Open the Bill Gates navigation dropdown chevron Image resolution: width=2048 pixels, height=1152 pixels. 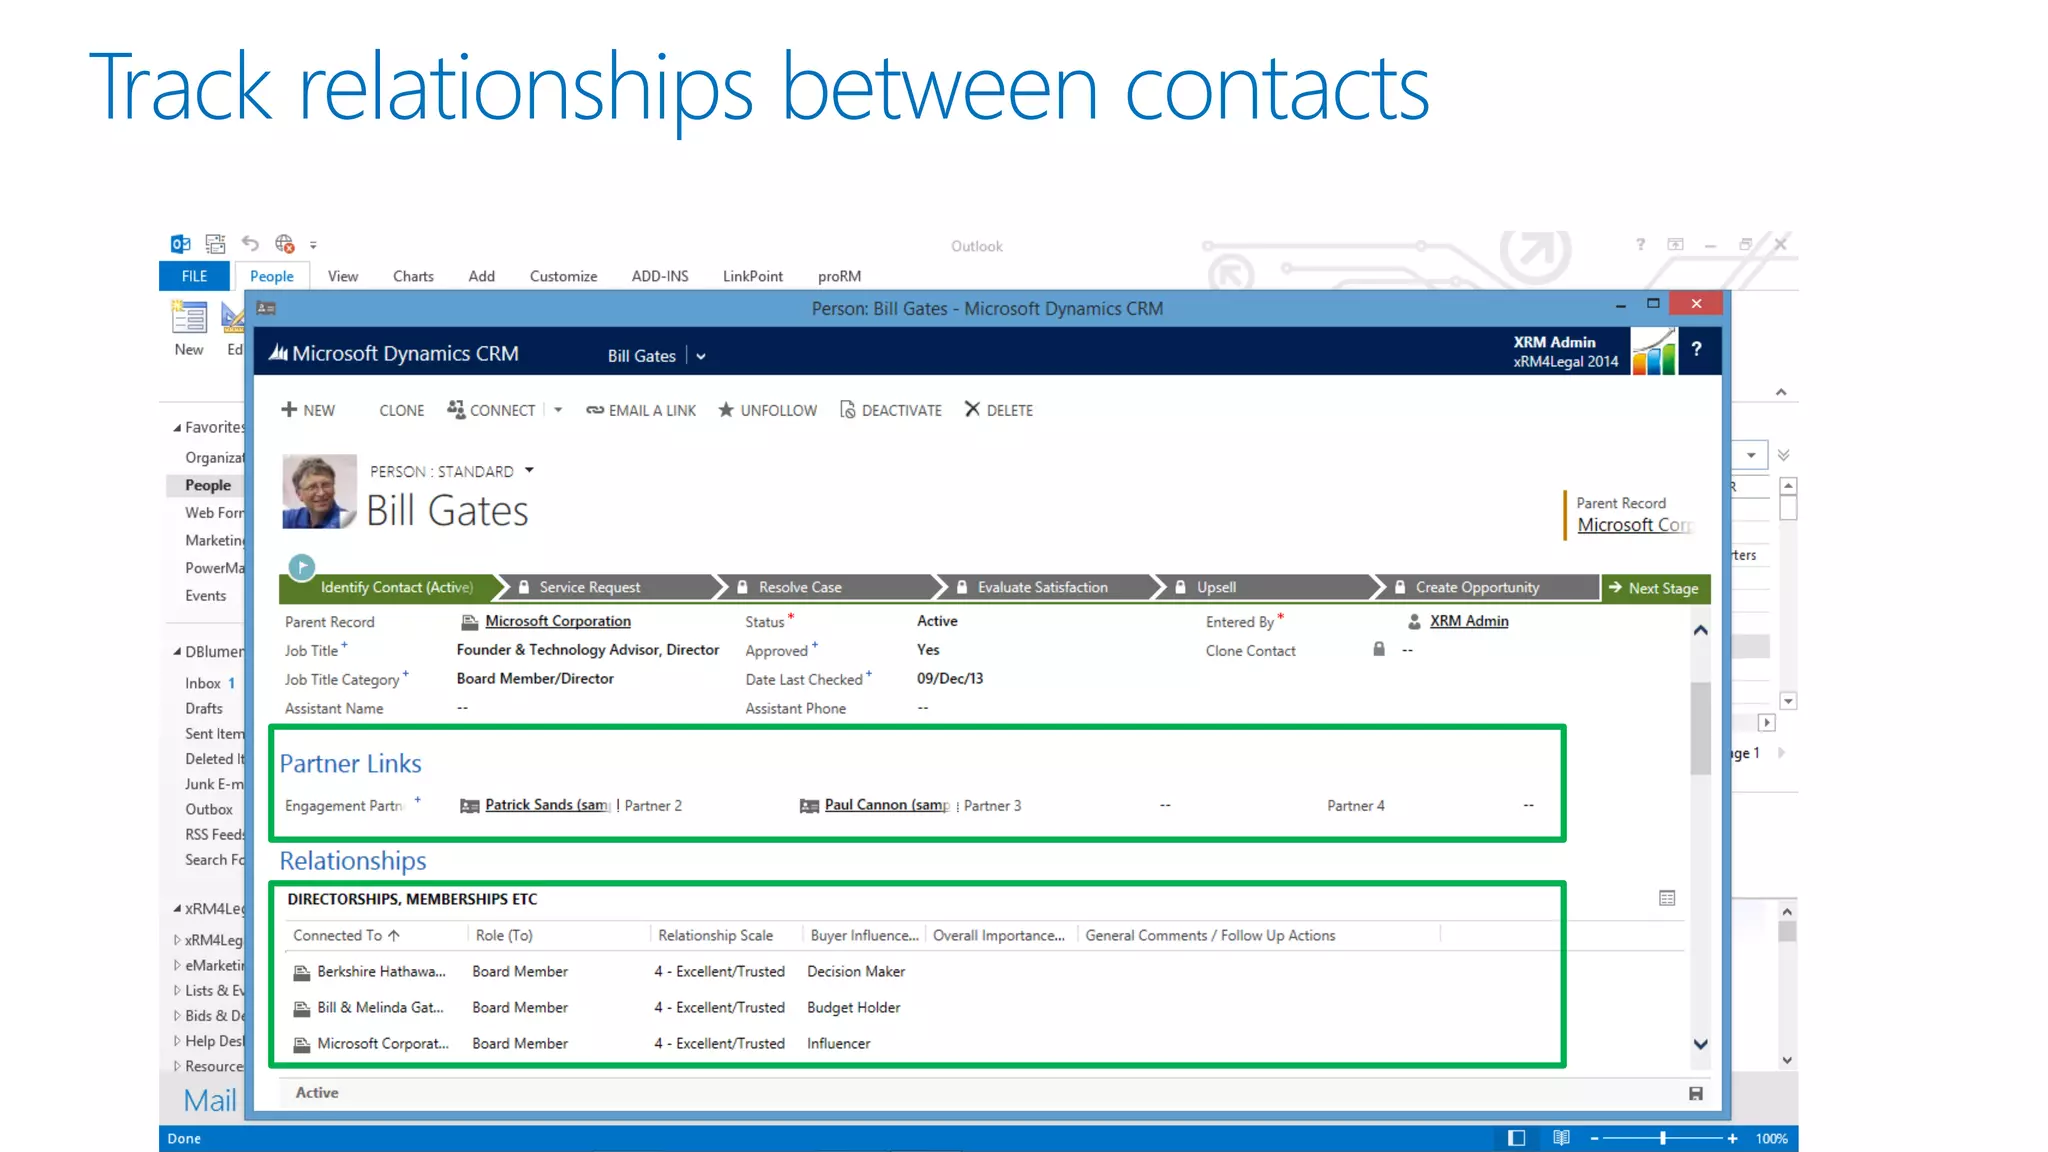tap(701, 357)
